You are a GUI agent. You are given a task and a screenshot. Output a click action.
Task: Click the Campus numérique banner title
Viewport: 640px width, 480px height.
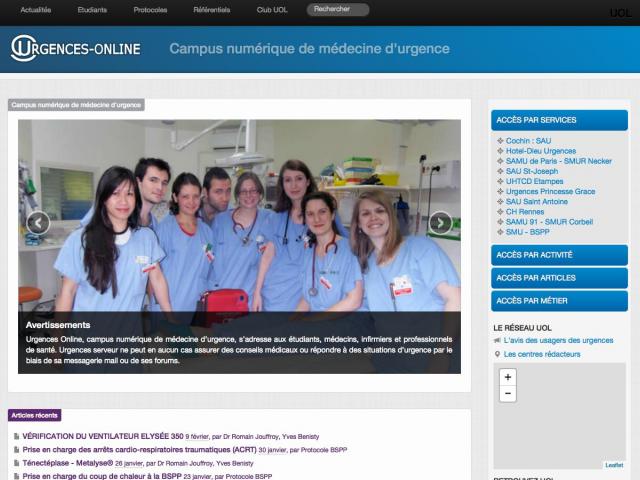[x=309, y=49]
